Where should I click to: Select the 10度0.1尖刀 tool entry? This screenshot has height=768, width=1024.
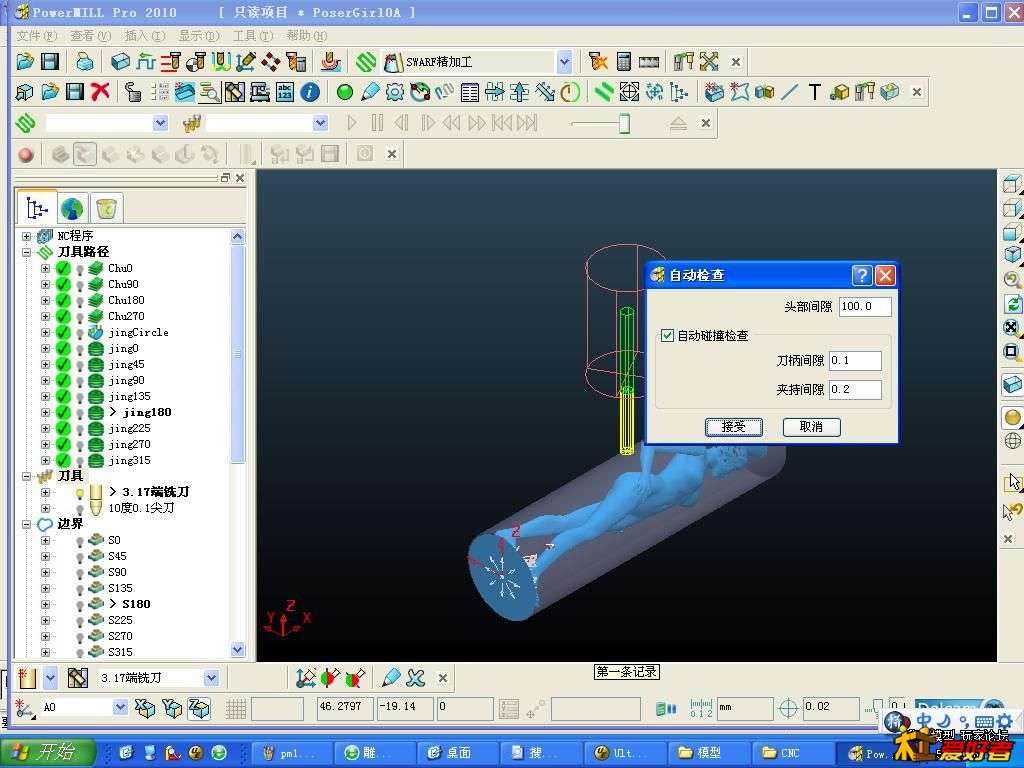pyautogui.click(x=141, y=509)
